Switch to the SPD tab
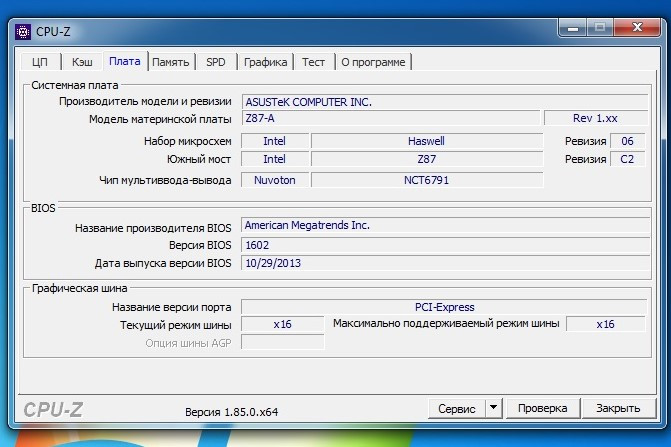This screenshot has height=447, width=671. 216,62
